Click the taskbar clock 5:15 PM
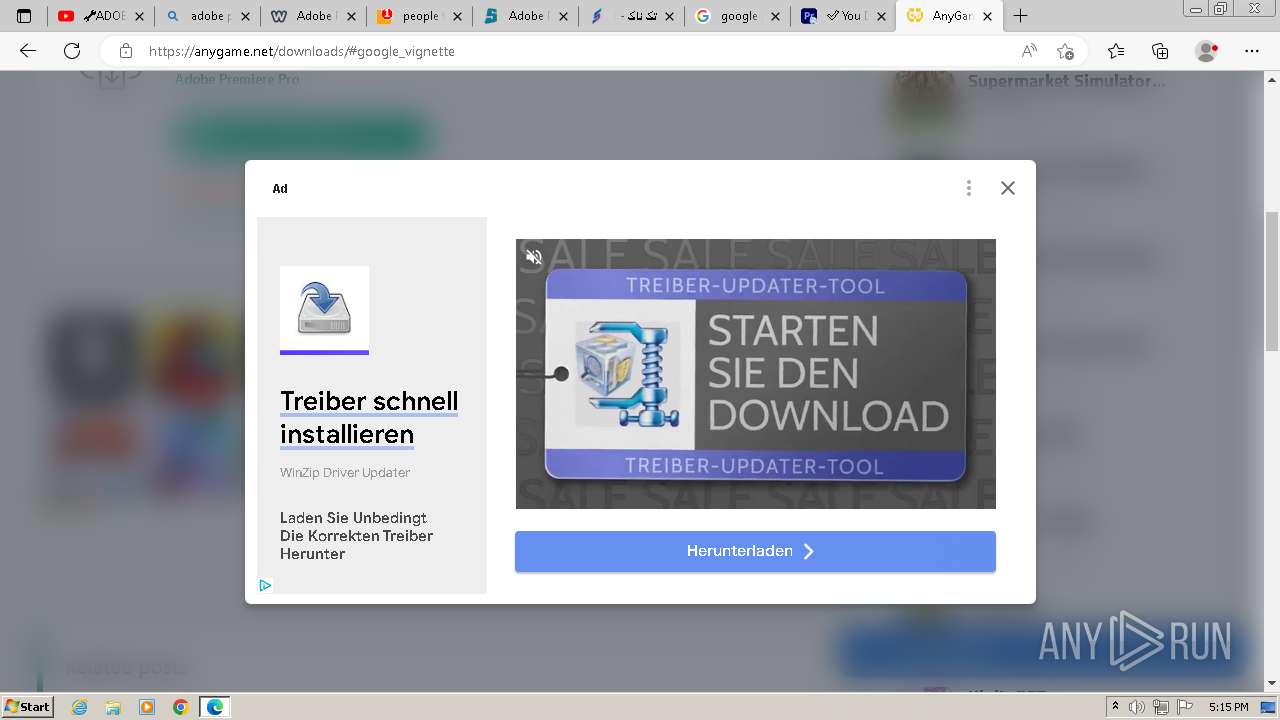The width and height of the screenshot is (1280, 720). (x=1228, y=707)
